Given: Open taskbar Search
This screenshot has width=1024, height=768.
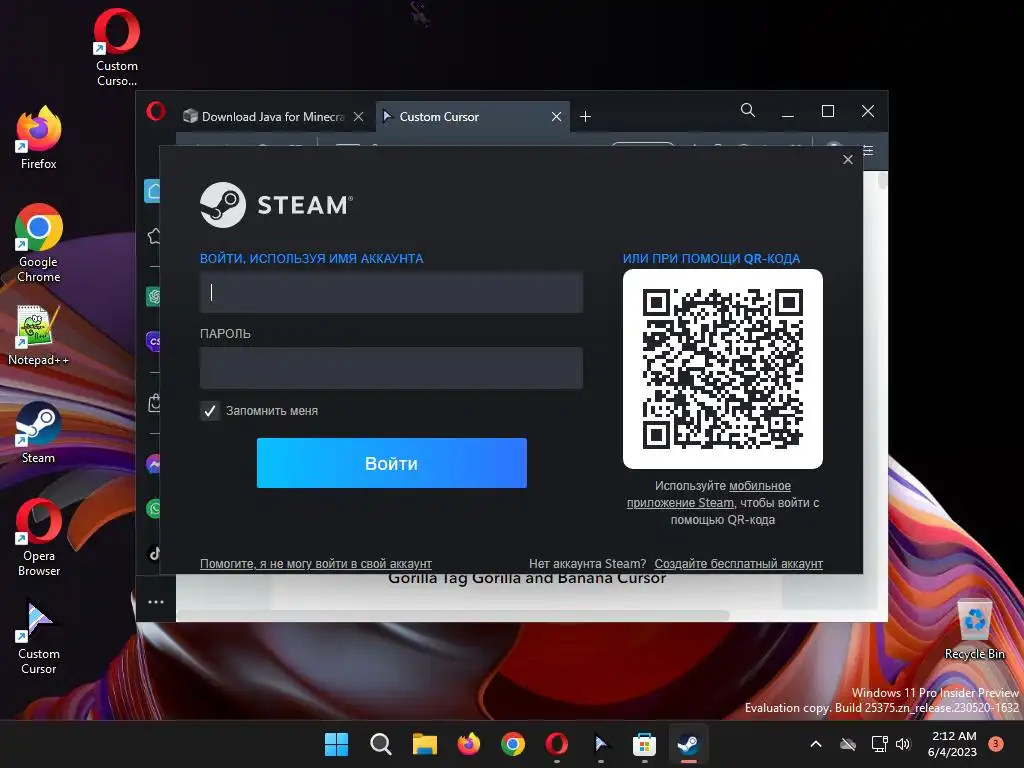Looking at the screenshot, I should click(x=381, y=744).
